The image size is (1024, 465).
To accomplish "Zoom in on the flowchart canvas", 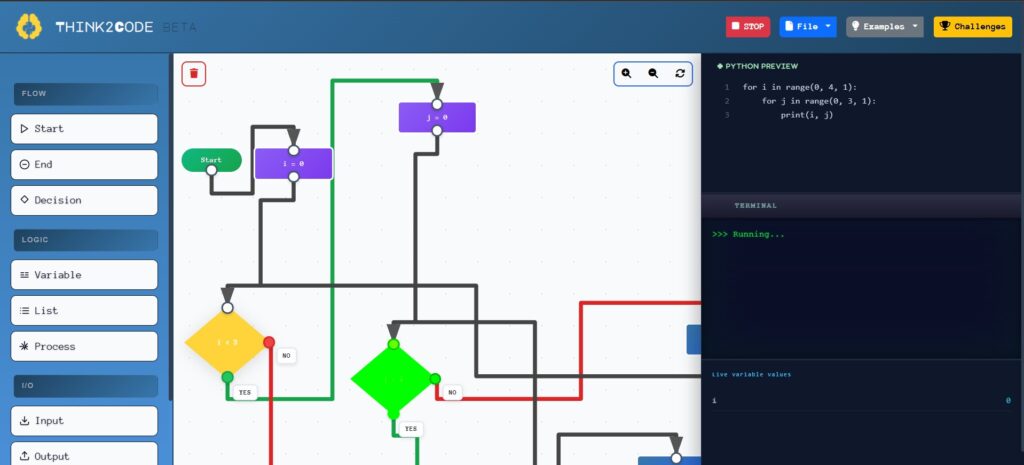I will pos(626,74).
